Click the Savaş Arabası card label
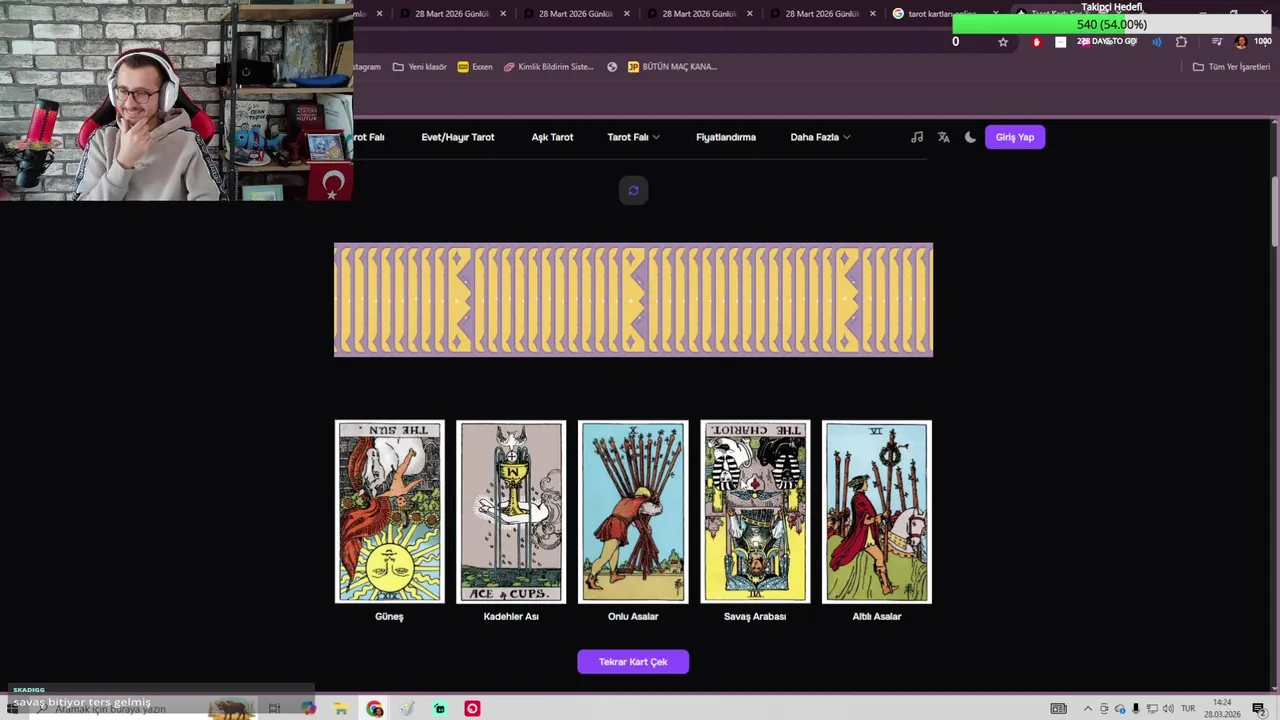The width and height of the screenshot is (1280, 720). tap(755, 616)
